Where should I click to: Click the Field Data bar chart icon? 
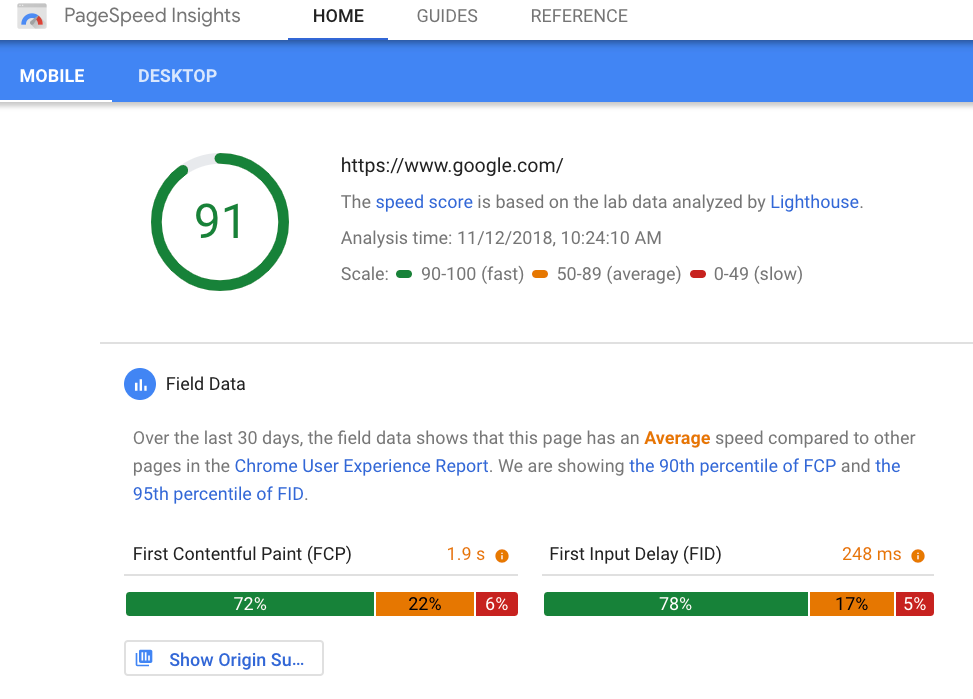pos(140,384)
